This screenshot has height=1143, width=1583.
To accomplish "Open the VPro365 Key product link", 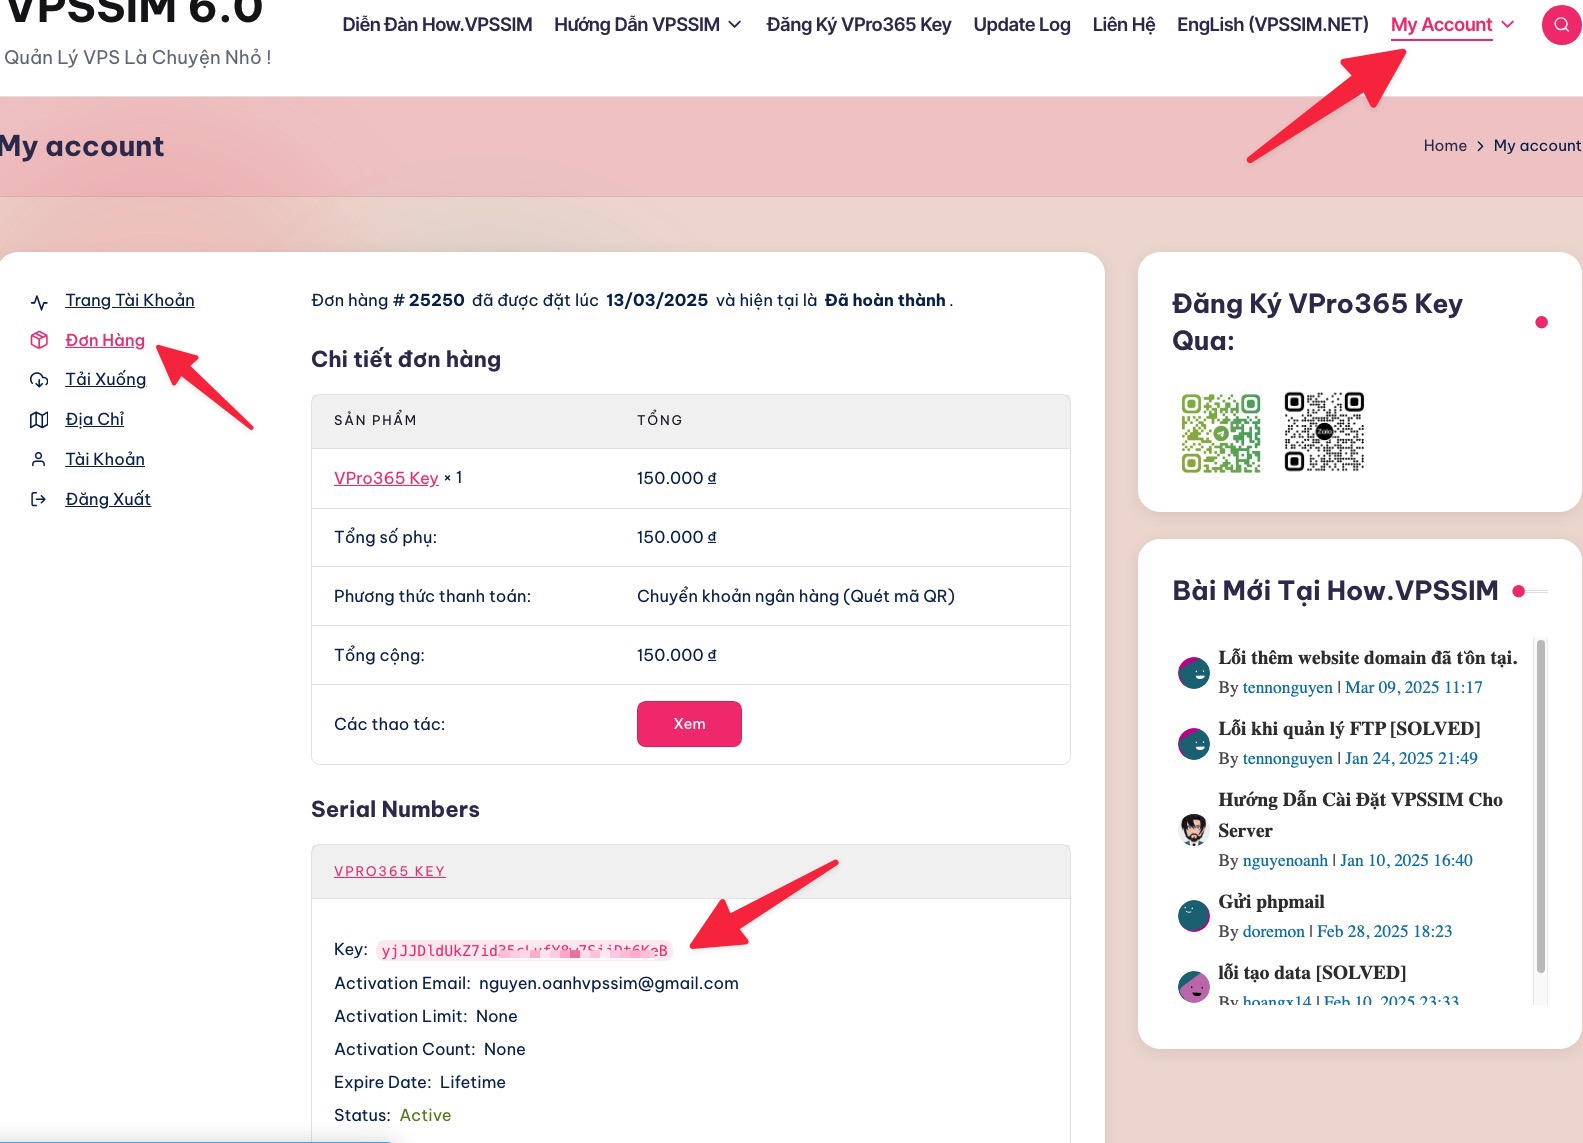I will coord(386,478).
